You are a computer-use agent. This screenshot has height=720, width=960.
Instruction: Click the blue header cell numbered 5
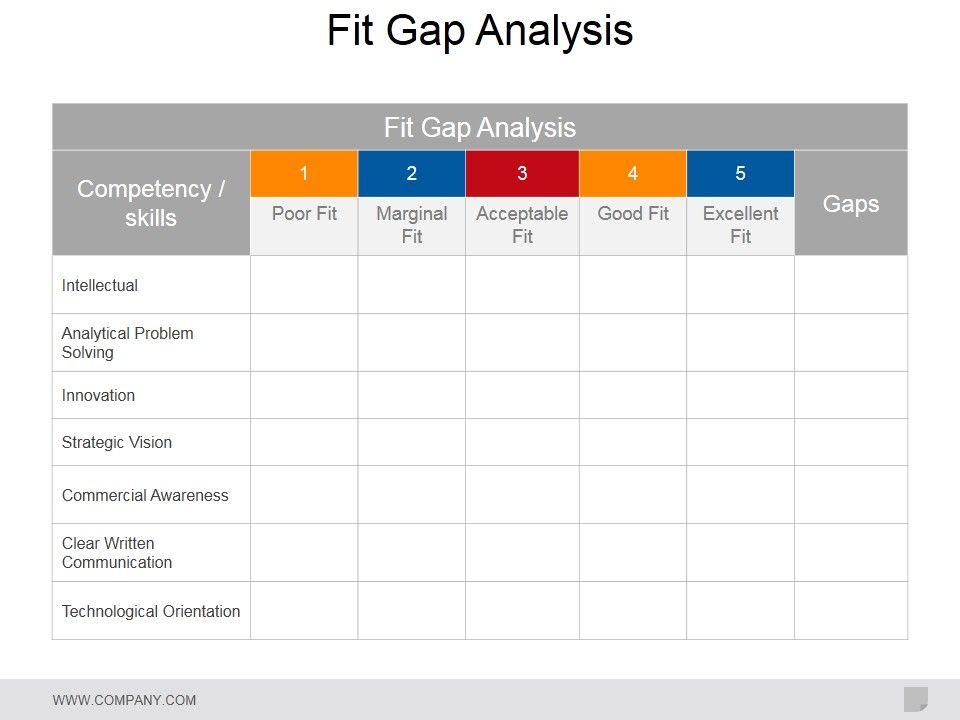(740, 174)
